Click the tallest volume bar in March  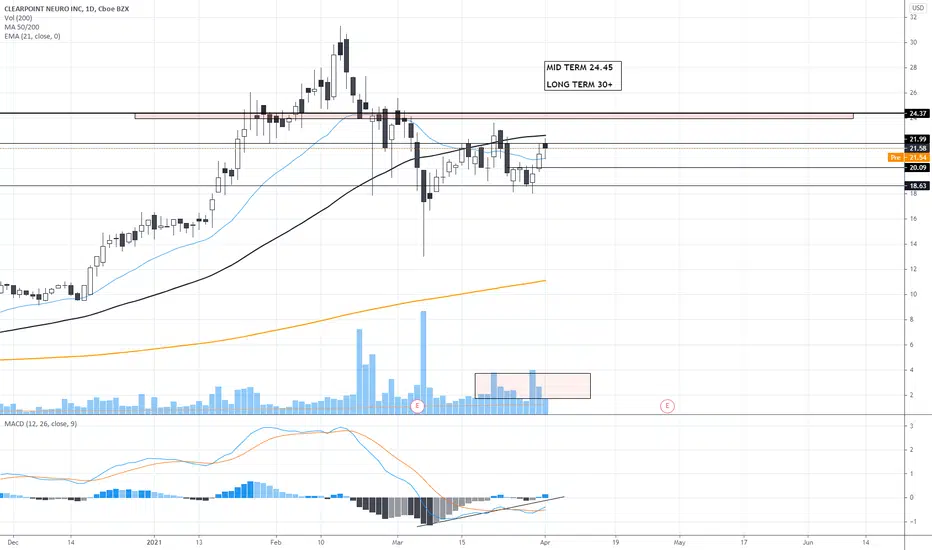pos(423,362)
